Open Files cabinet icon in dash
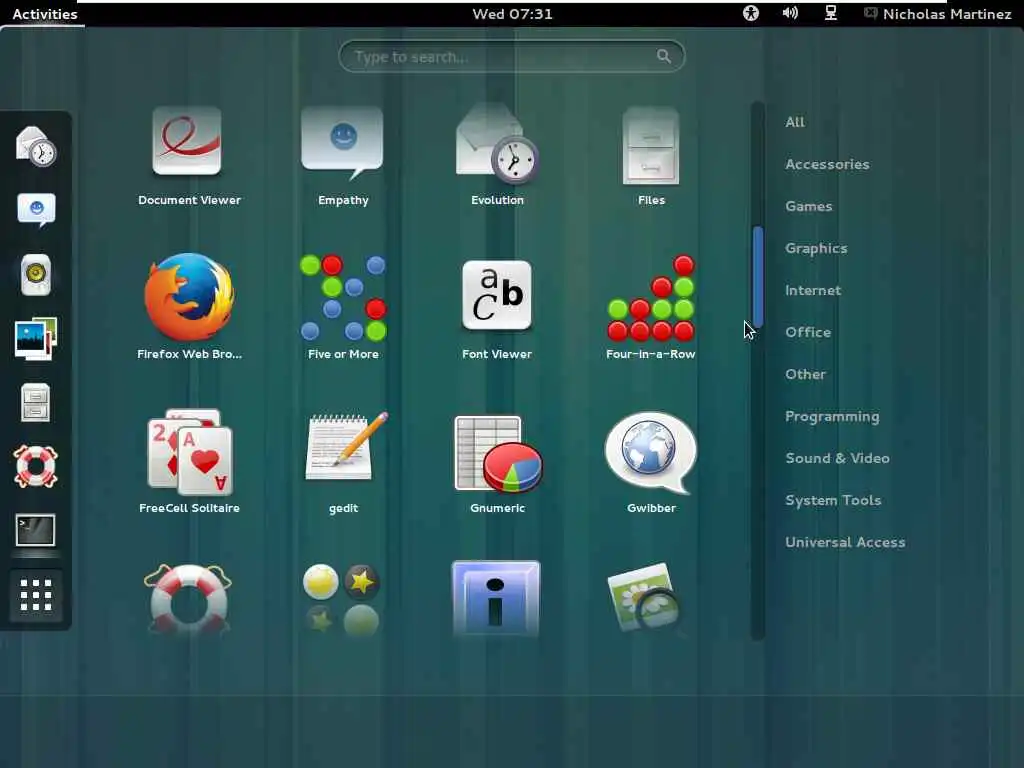The height and width of the screenshot is (768, 1024). coord(35,402)
